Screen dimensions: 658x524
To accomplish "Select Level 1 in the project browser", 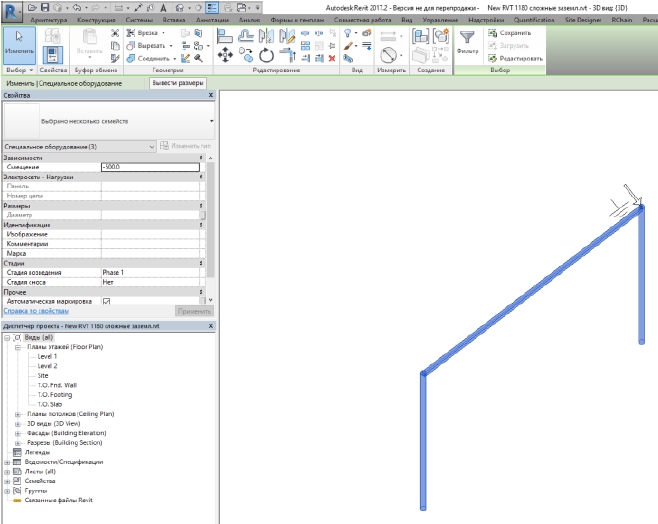I will coord(47,356).
